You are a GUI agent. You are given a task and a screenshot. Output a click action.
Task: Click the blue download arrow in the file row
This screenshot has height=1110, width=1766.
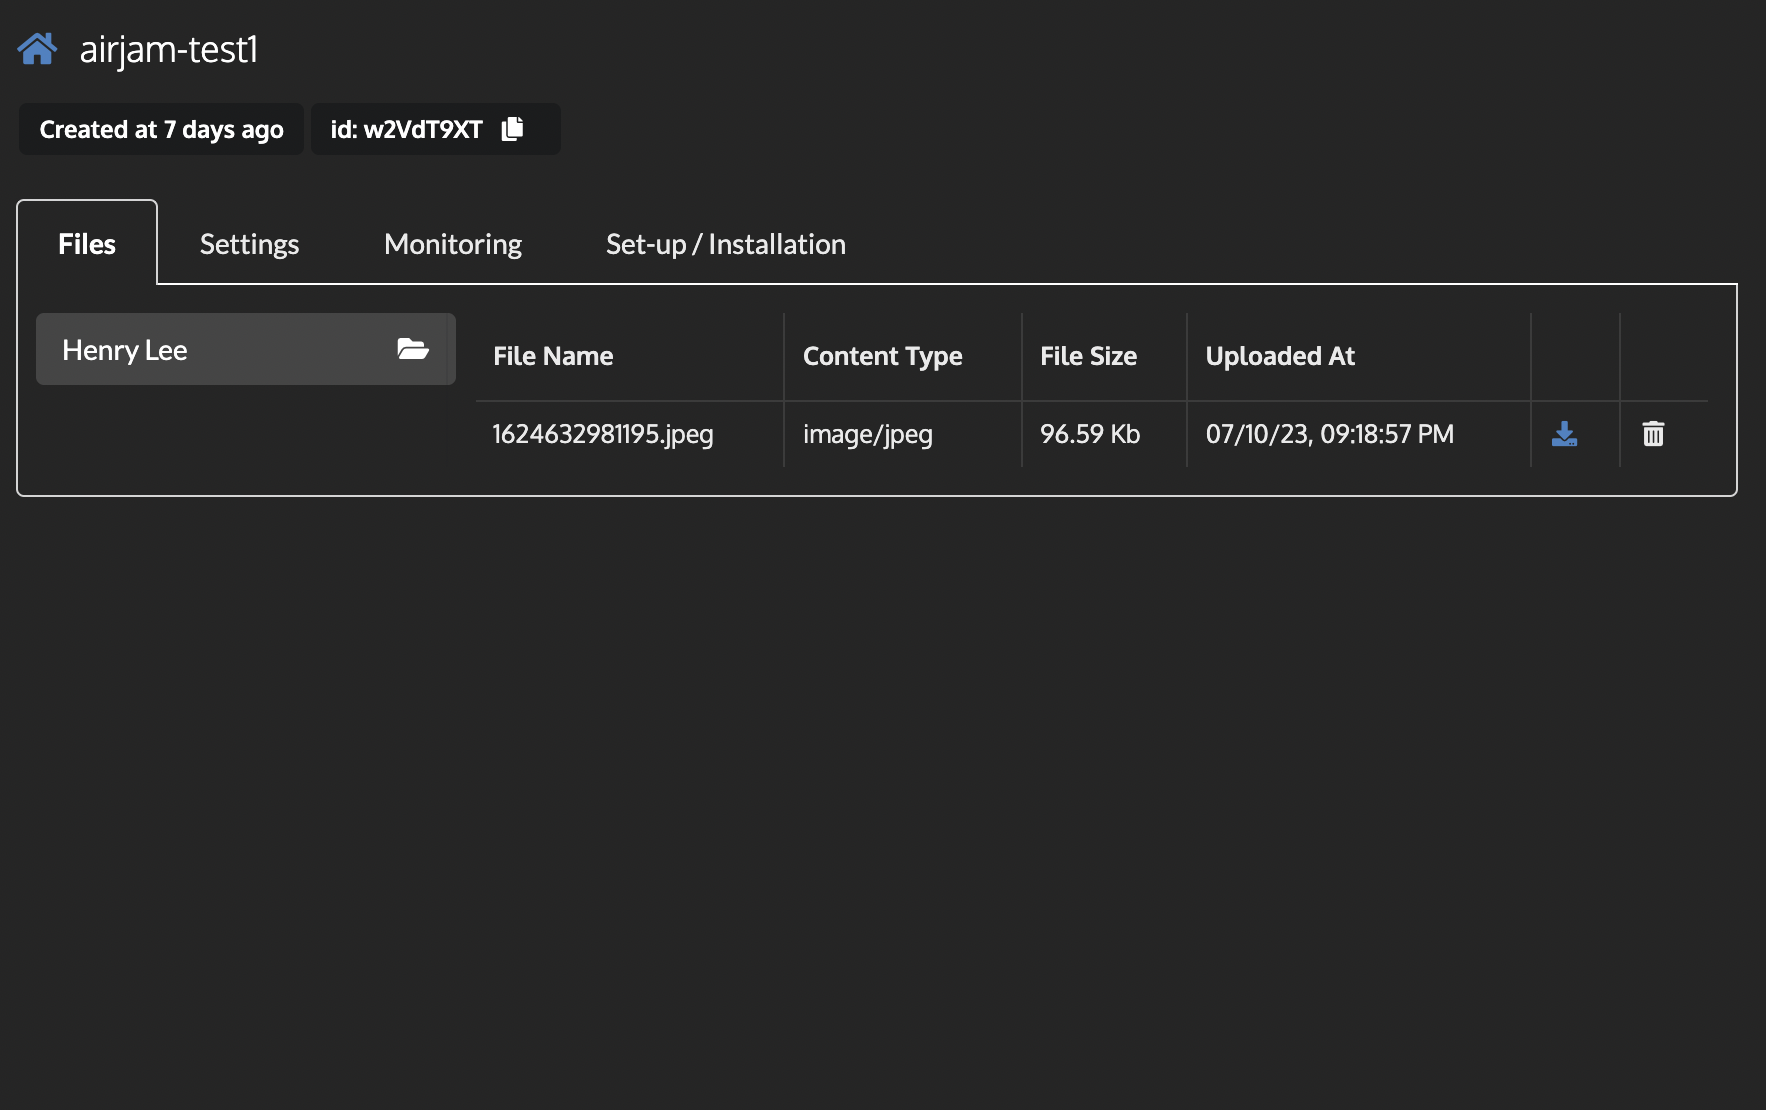pos(1563,434)
